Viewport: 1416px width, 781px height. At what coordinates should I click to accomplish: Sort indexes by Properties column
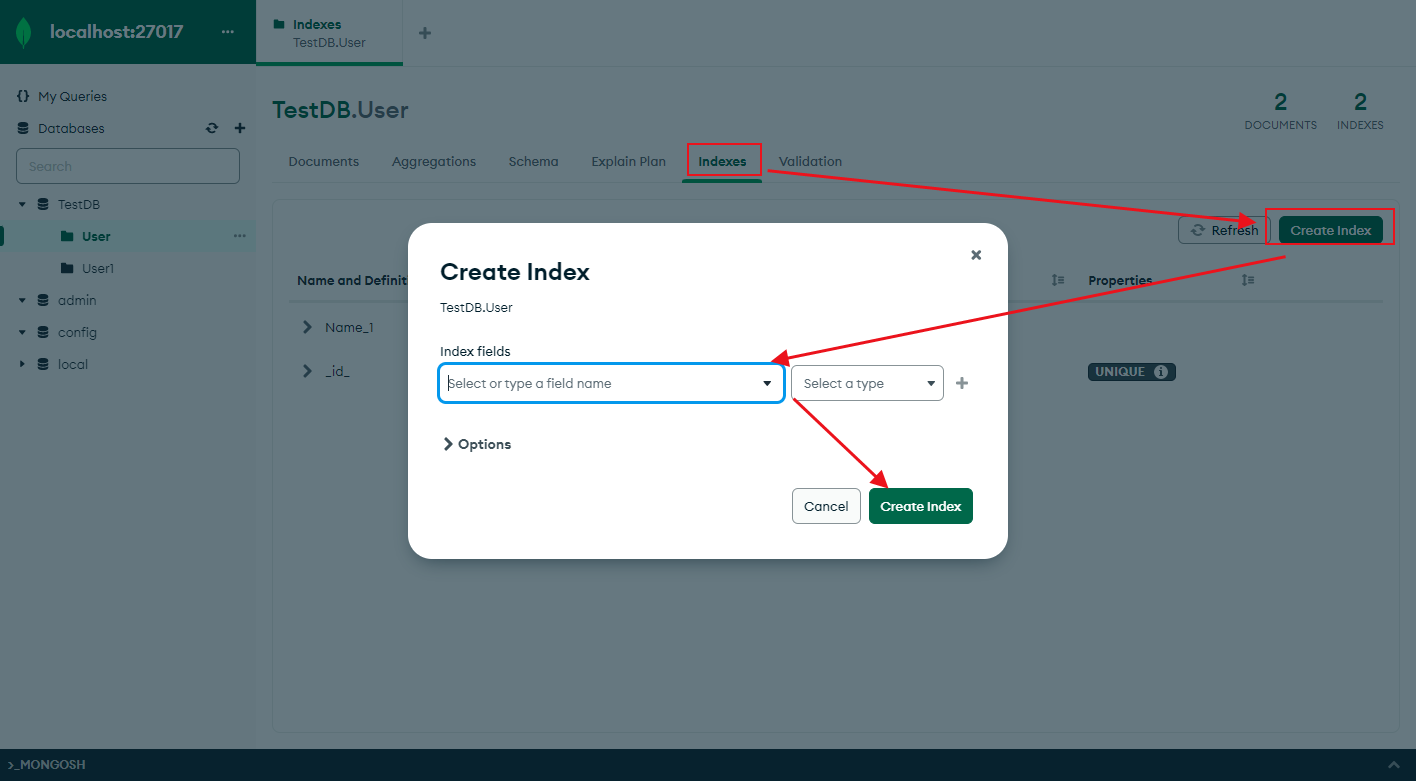(x=1248, y=280)
